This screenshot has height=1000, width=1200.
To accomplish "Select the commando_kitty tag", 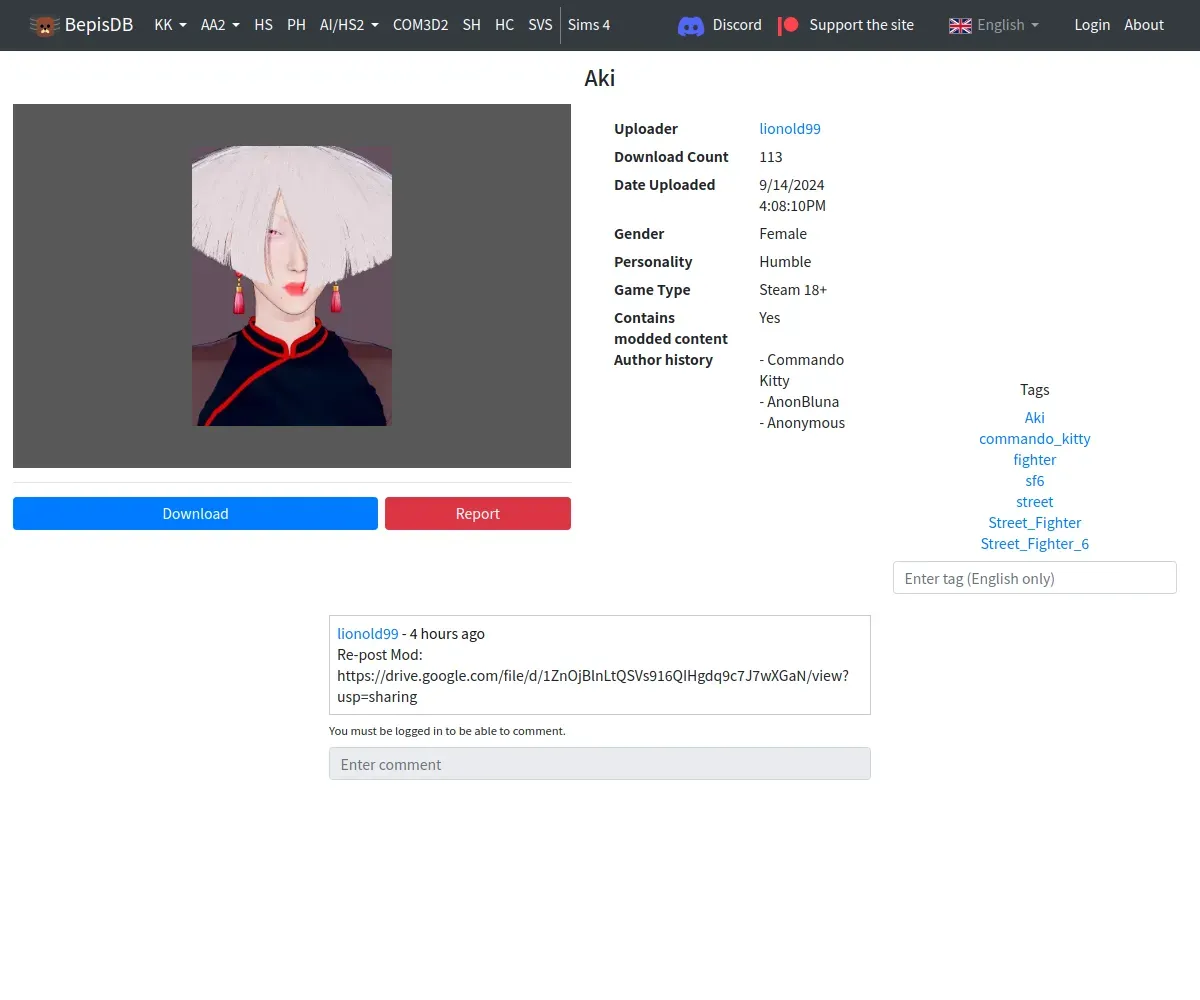I will tap(1035, 438).
